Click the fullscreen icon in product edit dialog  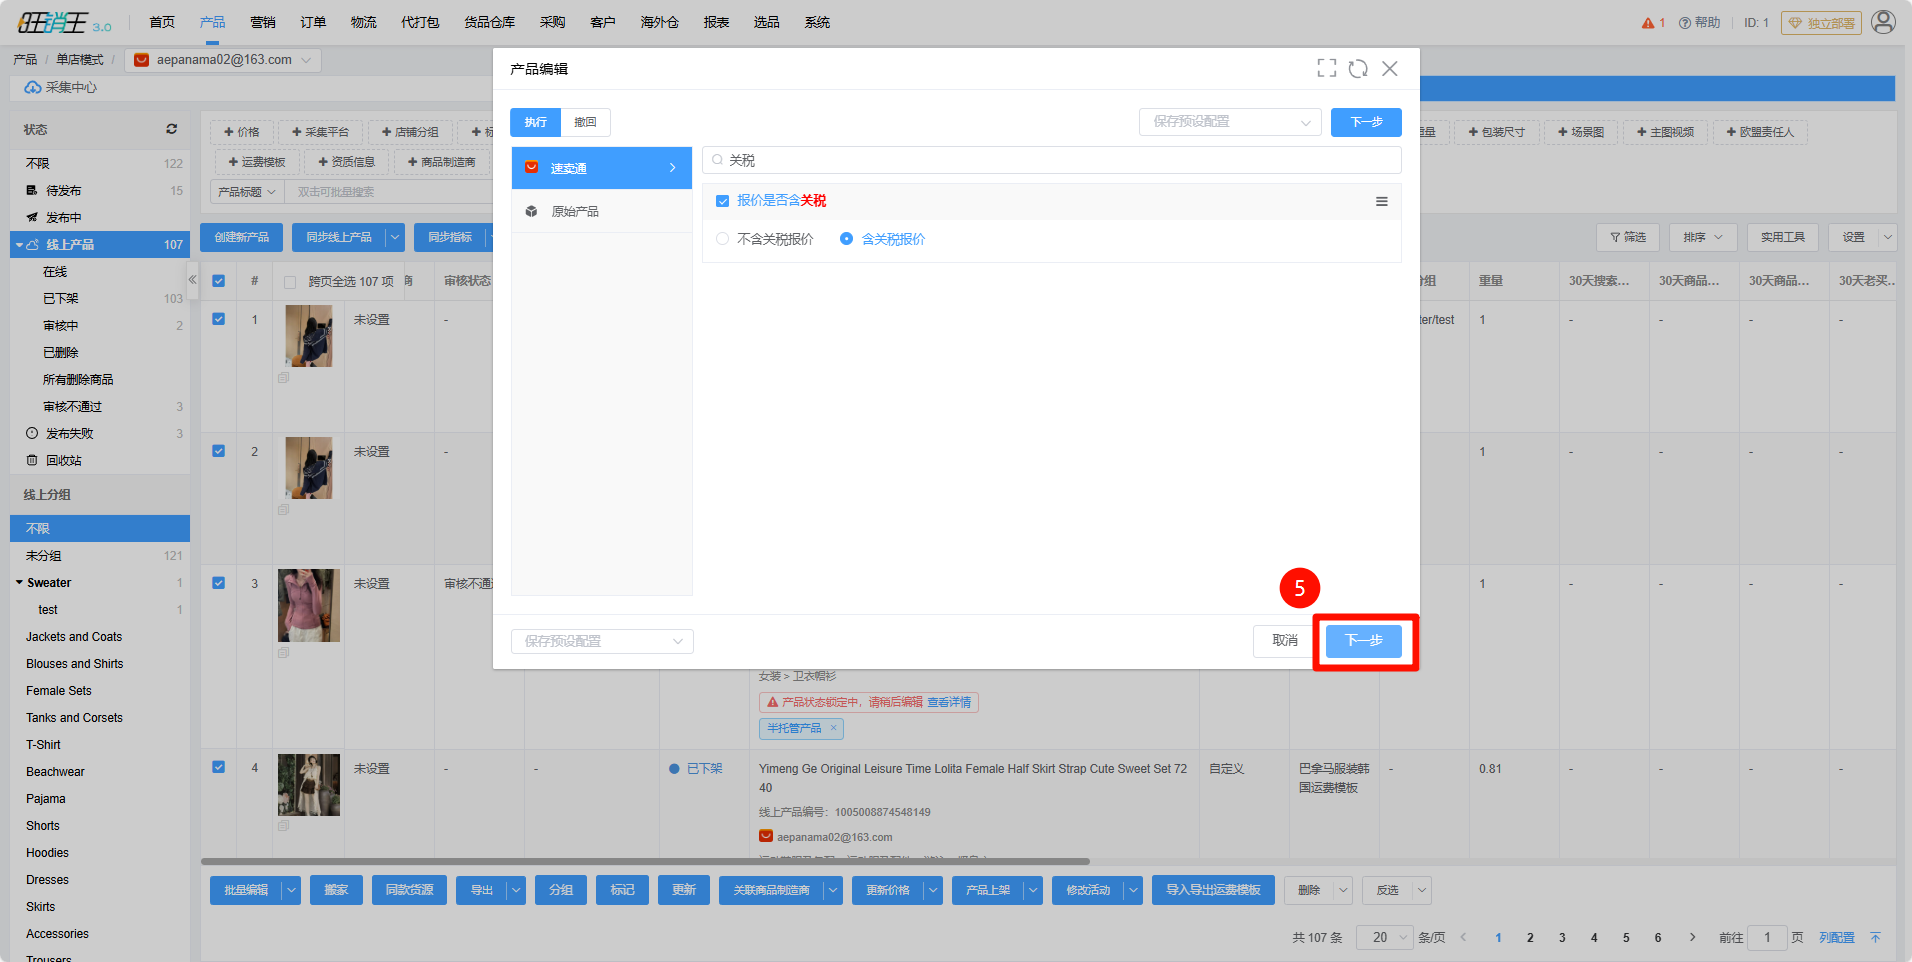point(1326,68)
